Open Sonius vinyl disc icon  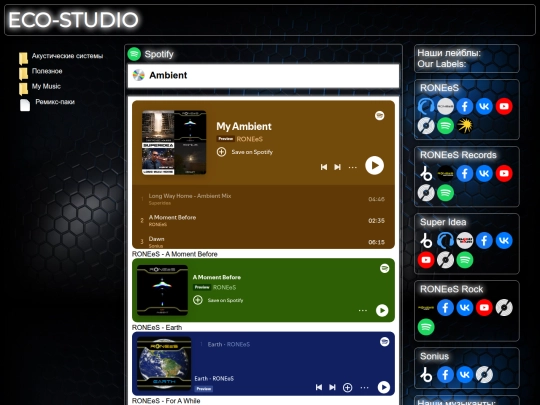click(x=484, y=375)
